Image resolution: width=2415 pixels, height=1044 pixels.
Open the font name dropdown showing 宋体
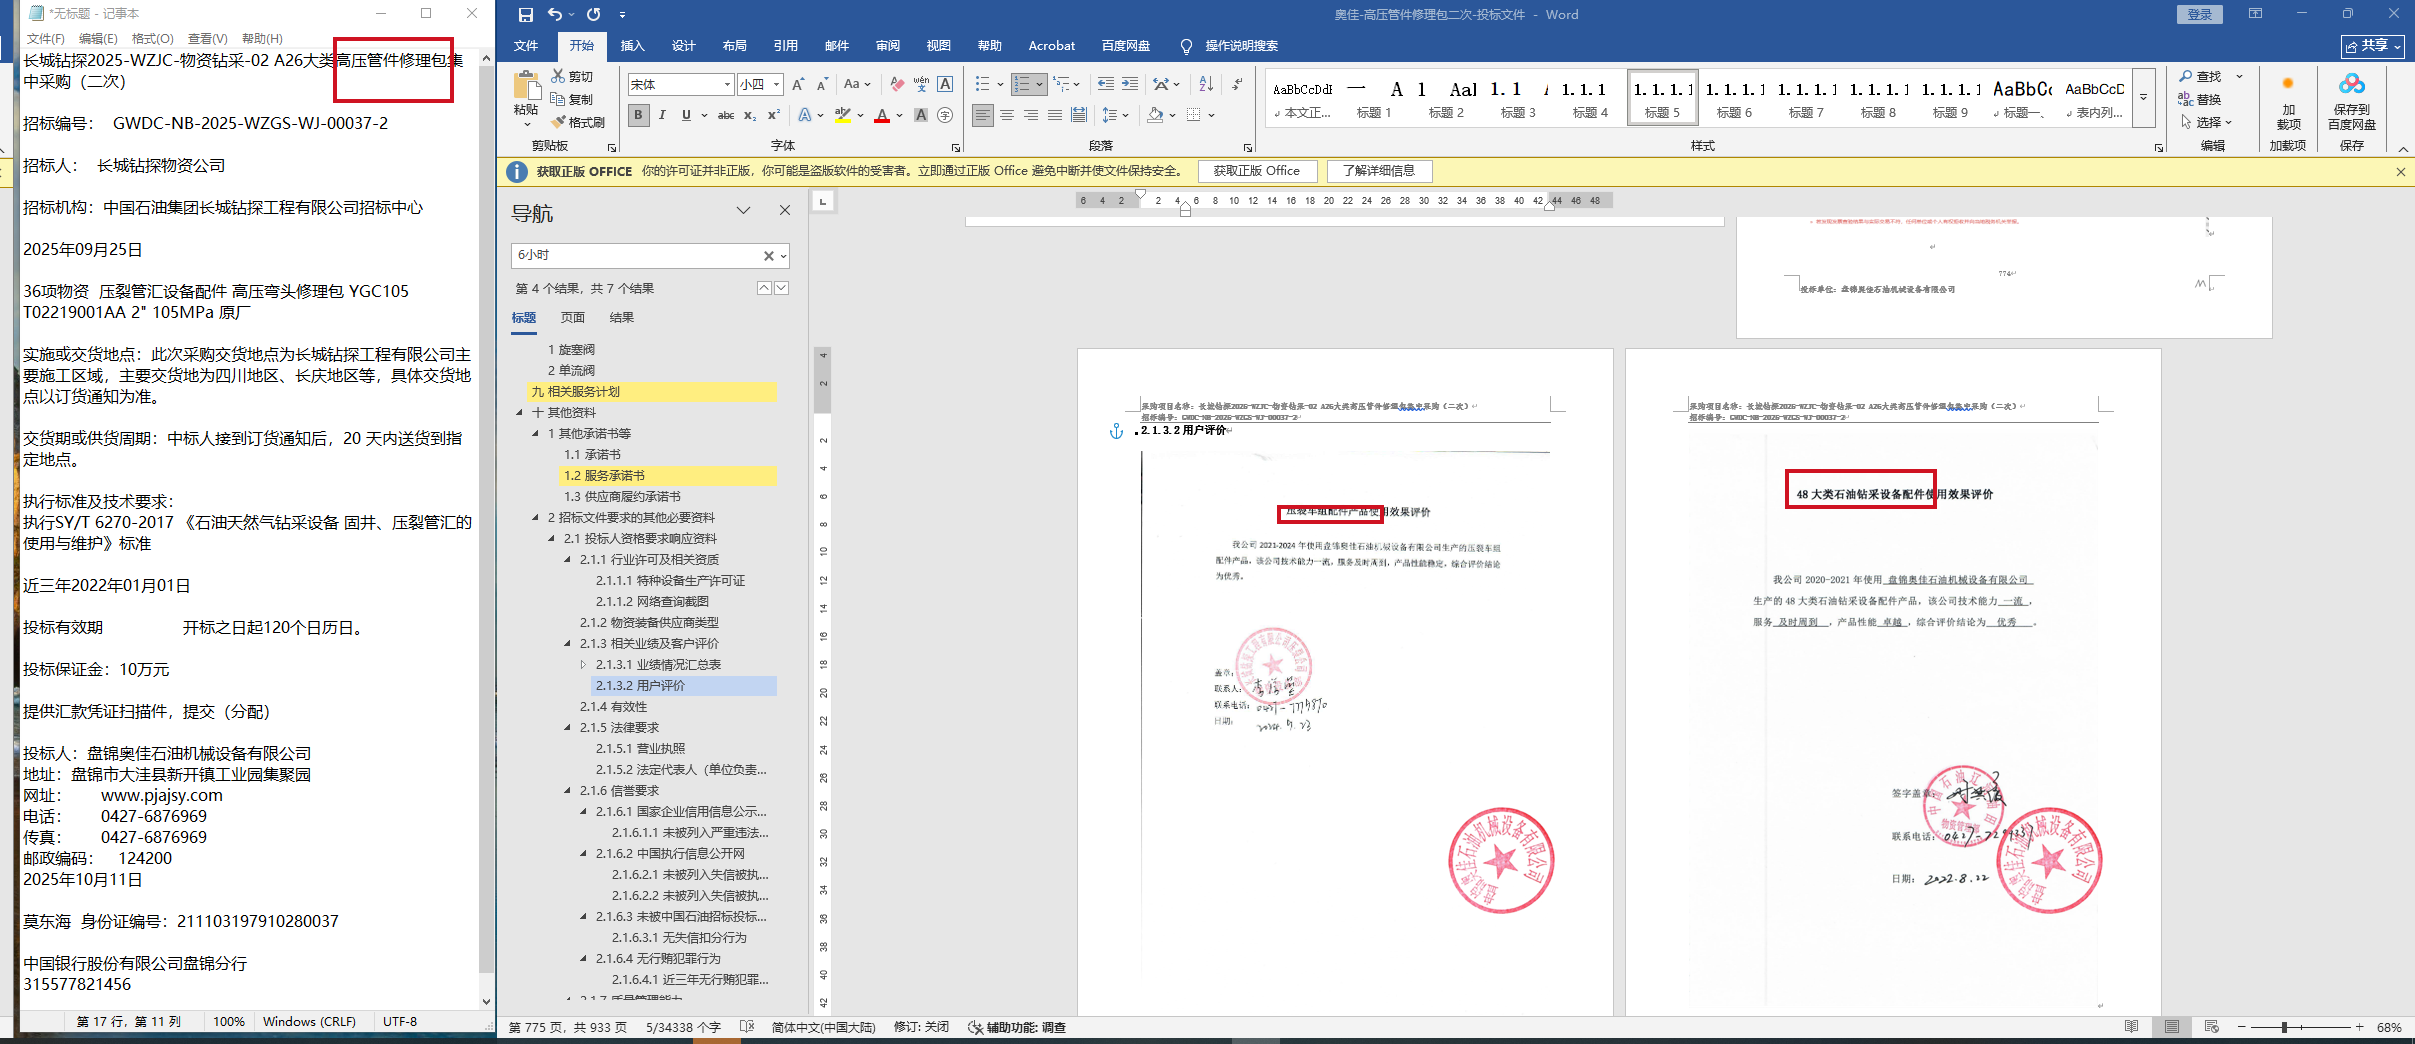pyautogui.click(x=727, y=85)
